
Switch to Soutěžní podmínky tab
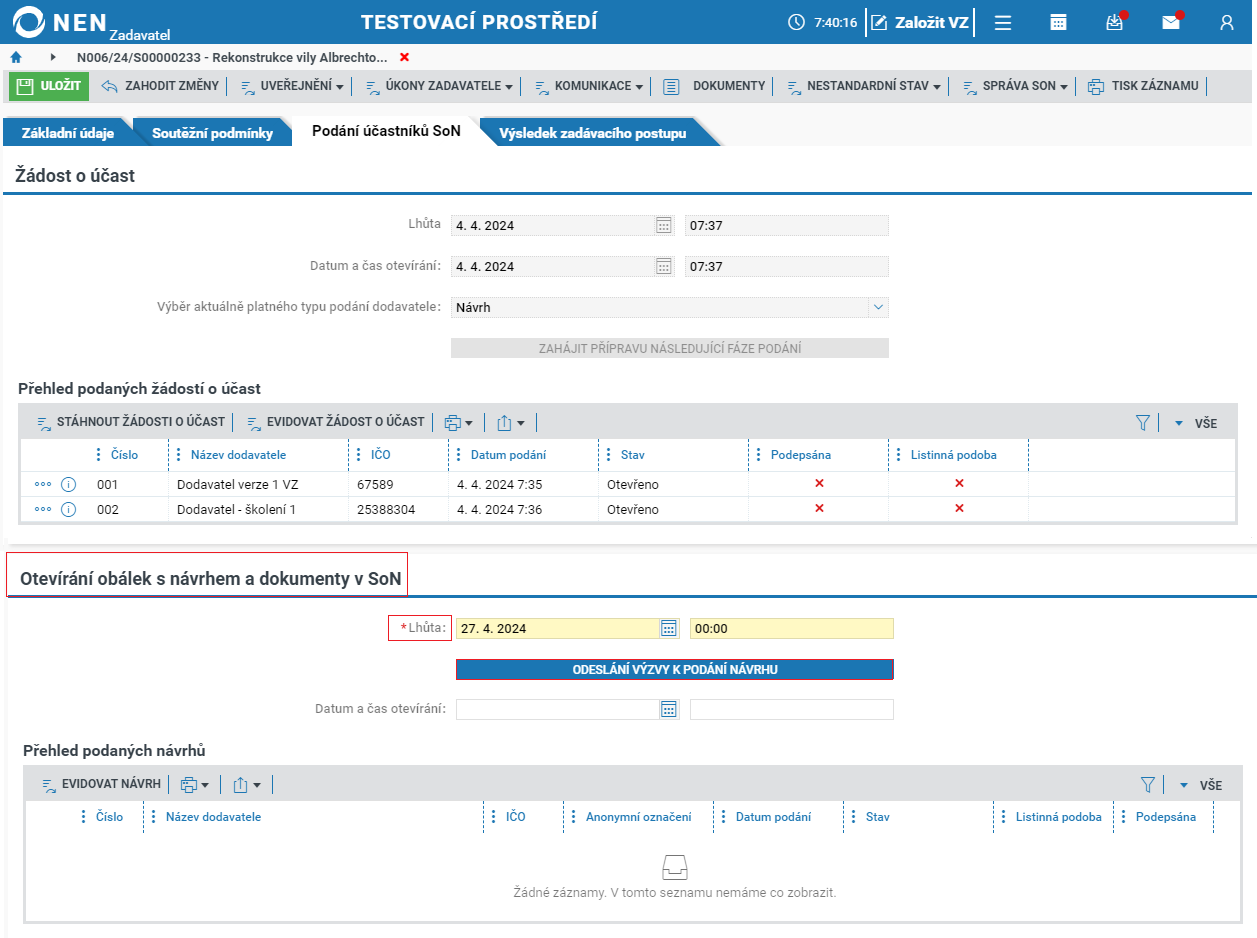tap(212, 133)
